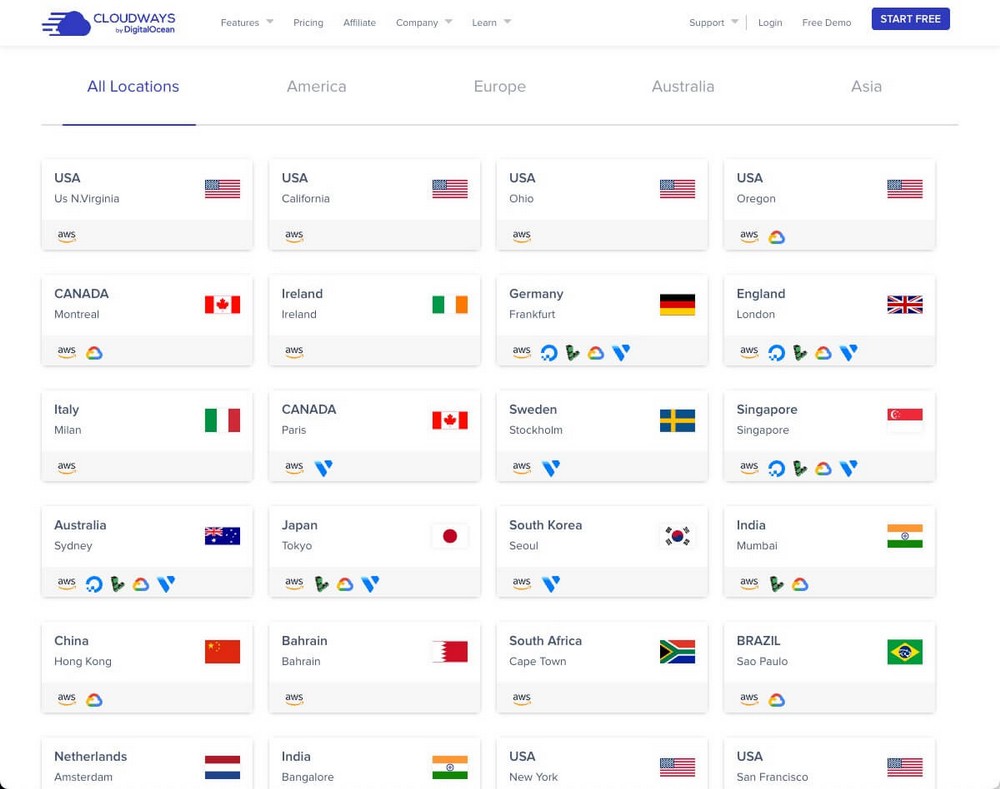Click the Japan flag on the Tokyo card
1000x789 pixels.
tap(450, 536)
